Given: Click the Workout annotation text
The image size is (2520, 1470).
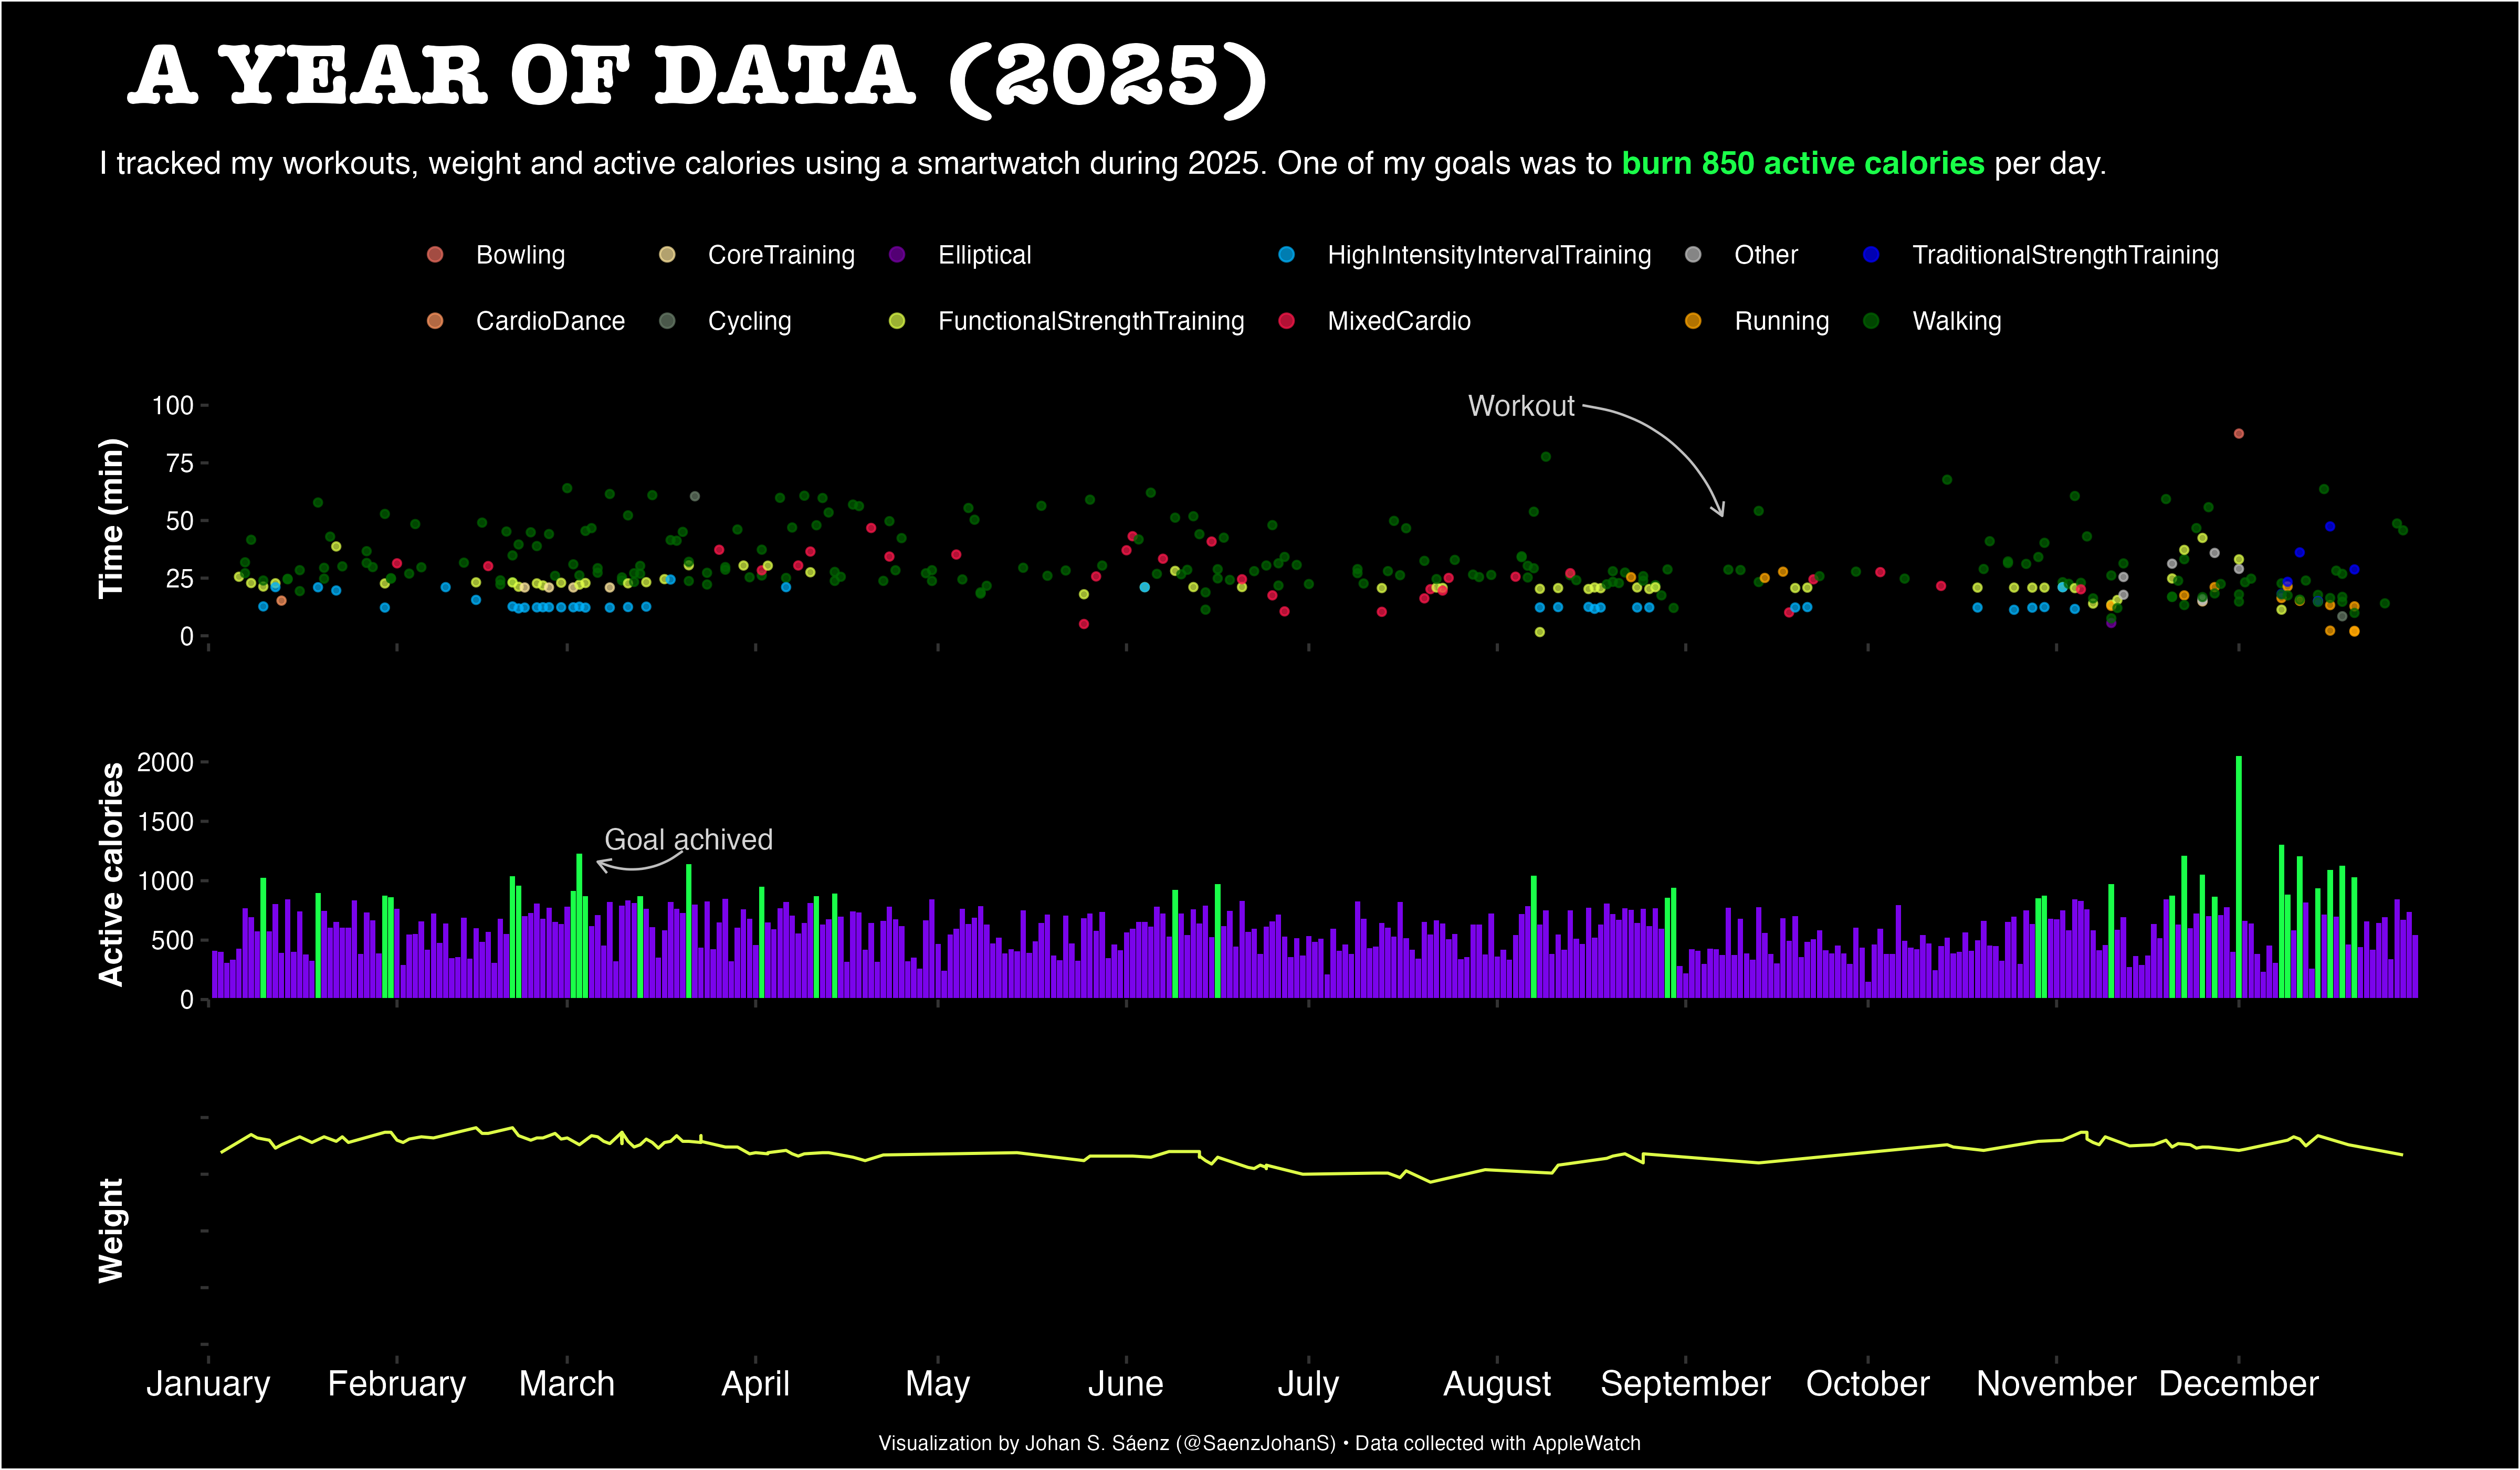Looking at the screenshot, I should pos(1521,406).
